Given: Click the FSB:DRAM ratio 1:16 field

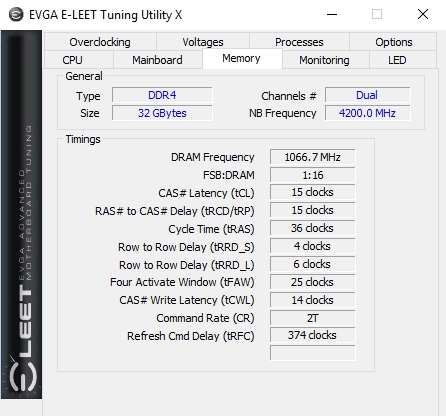Looking at the screenshot, I should pos(312,175).
